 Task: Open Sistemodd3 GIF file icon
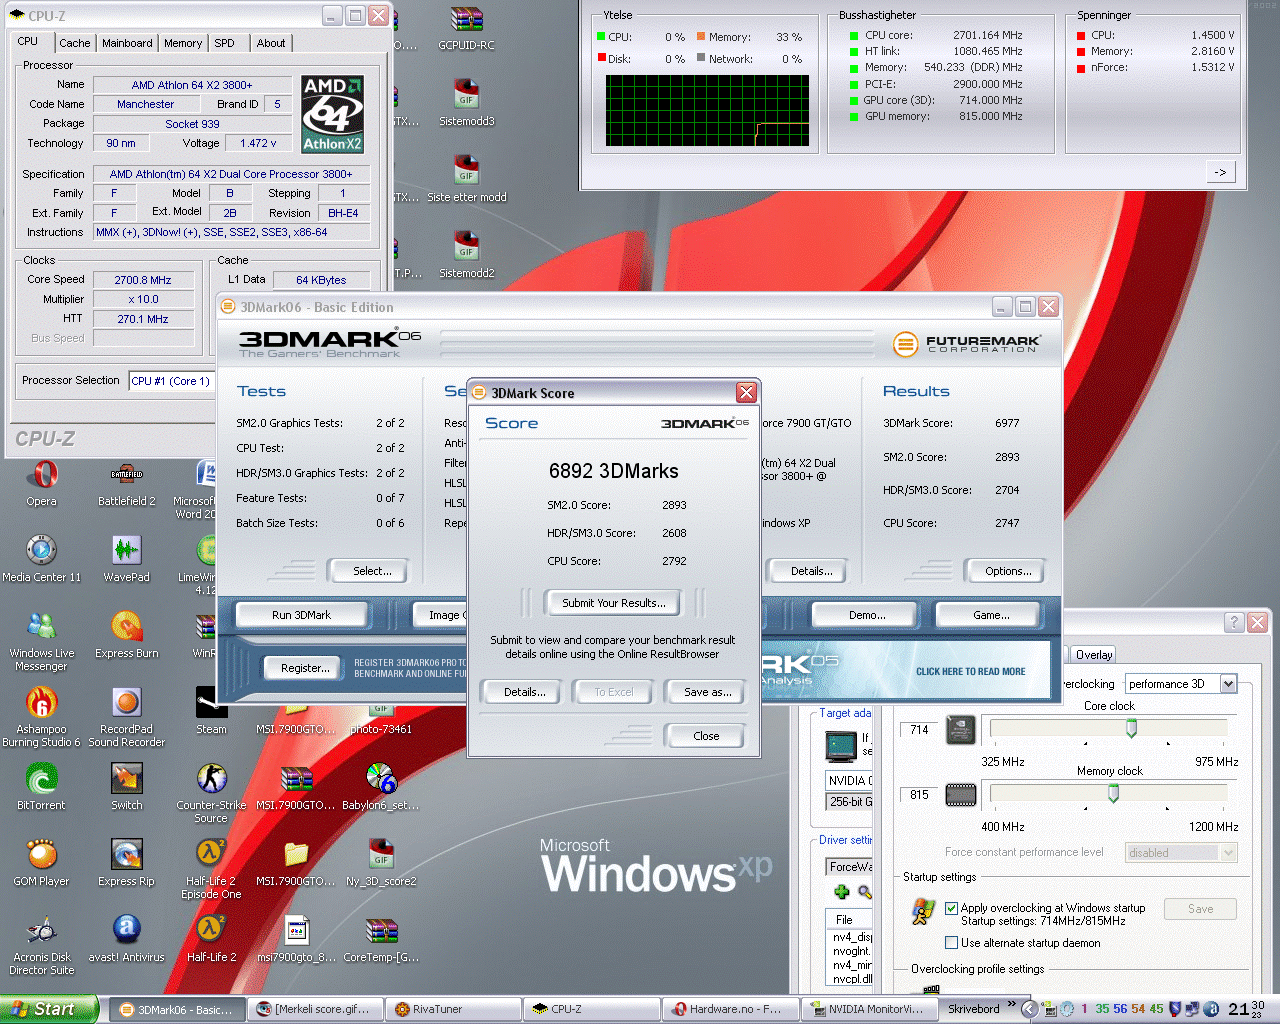click(x=466, y=103)
